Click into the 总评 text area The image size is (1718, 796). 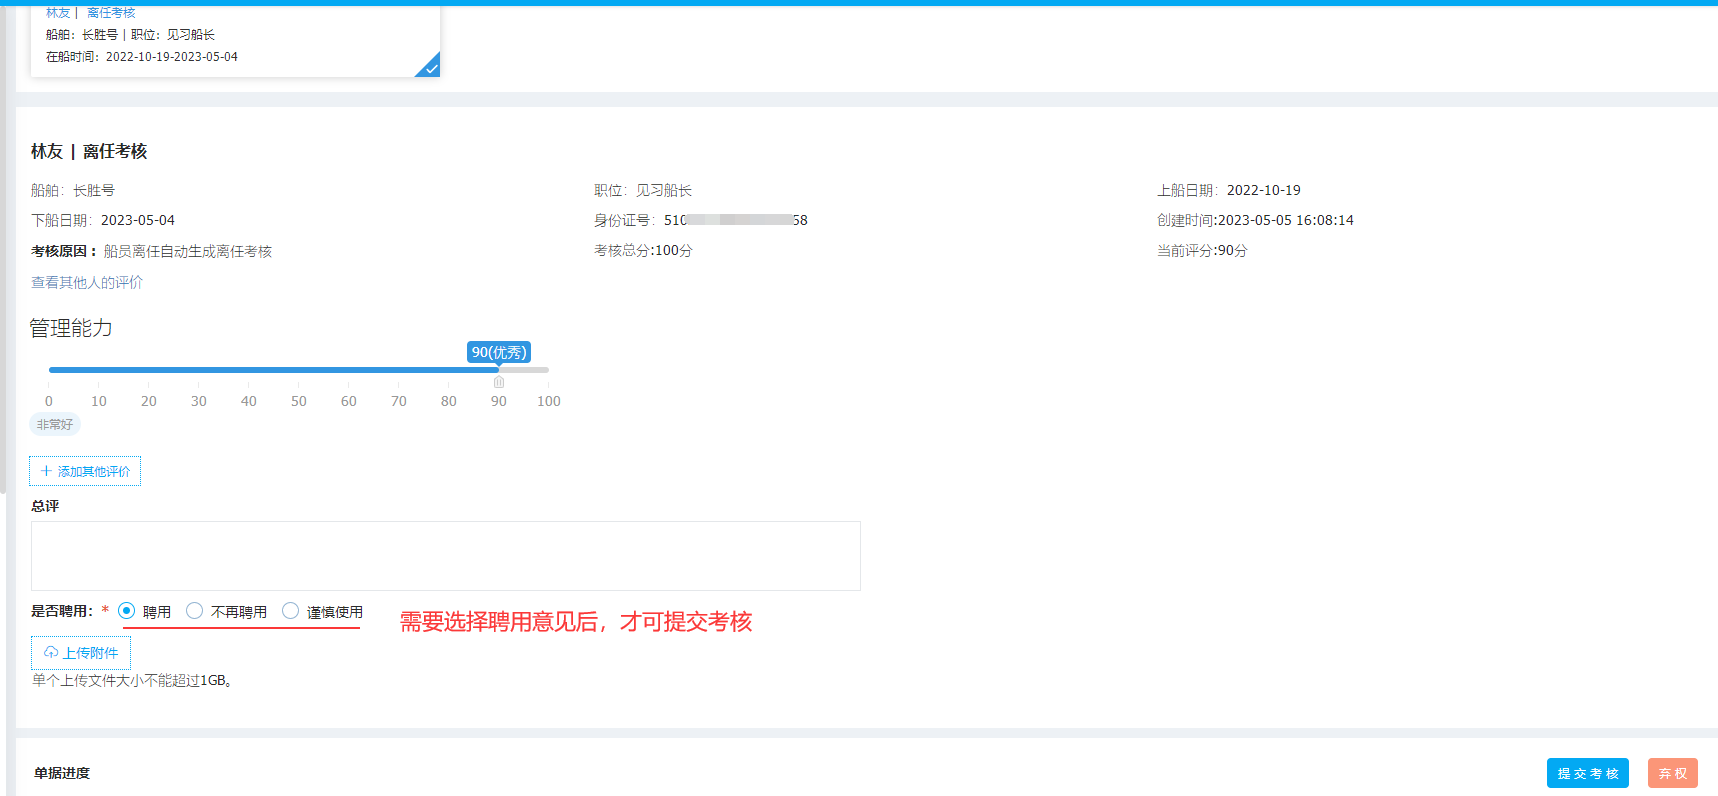click(x=445, y=556)
